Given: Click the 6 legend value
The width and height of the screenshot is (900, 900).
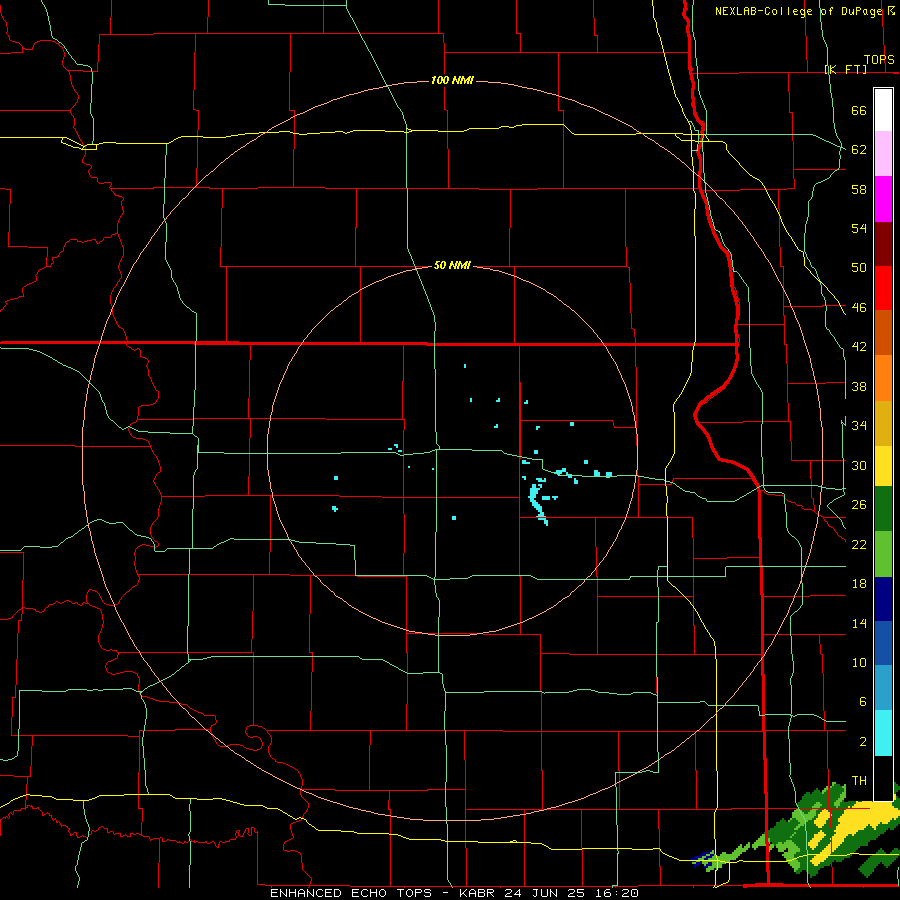Looking at the screenshot, I should point(862,702).
